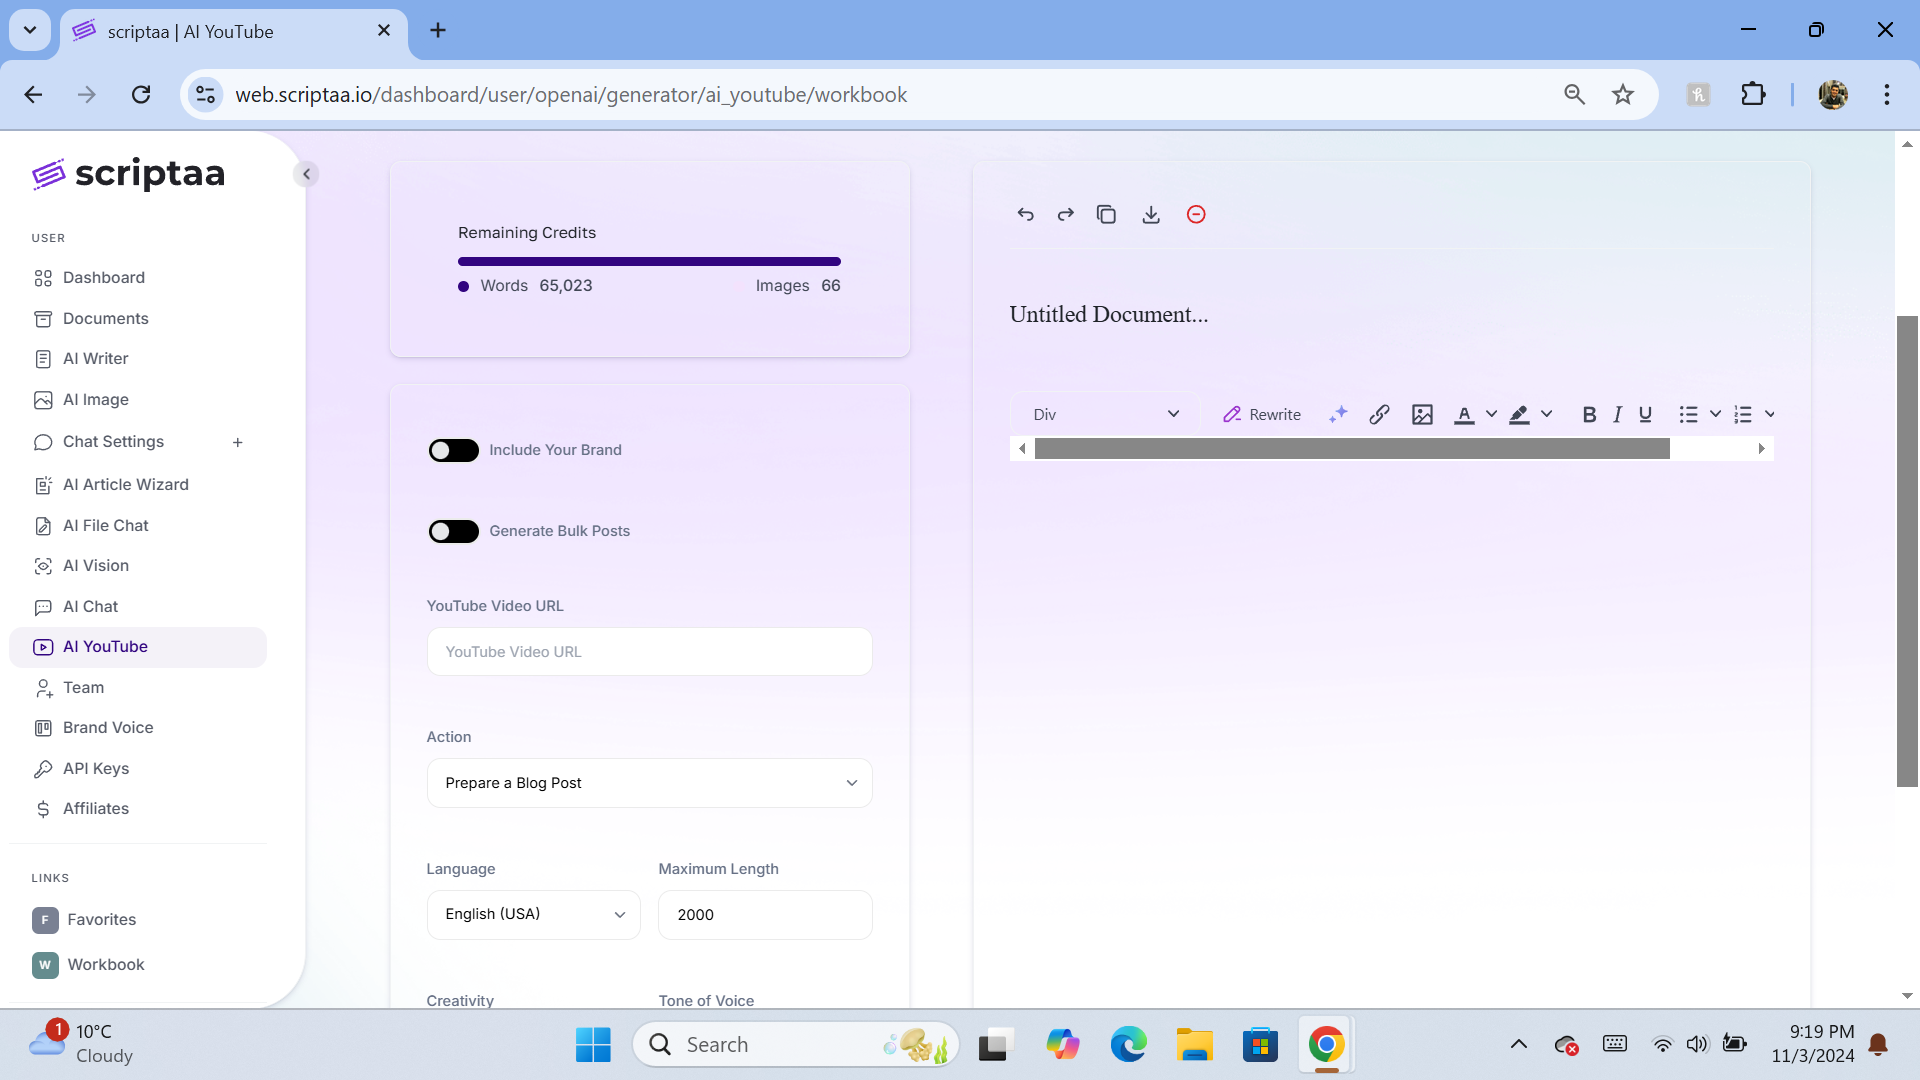
Task: Click the editor toolbar horizontal scrollbar
Action: click(1351, 449)
